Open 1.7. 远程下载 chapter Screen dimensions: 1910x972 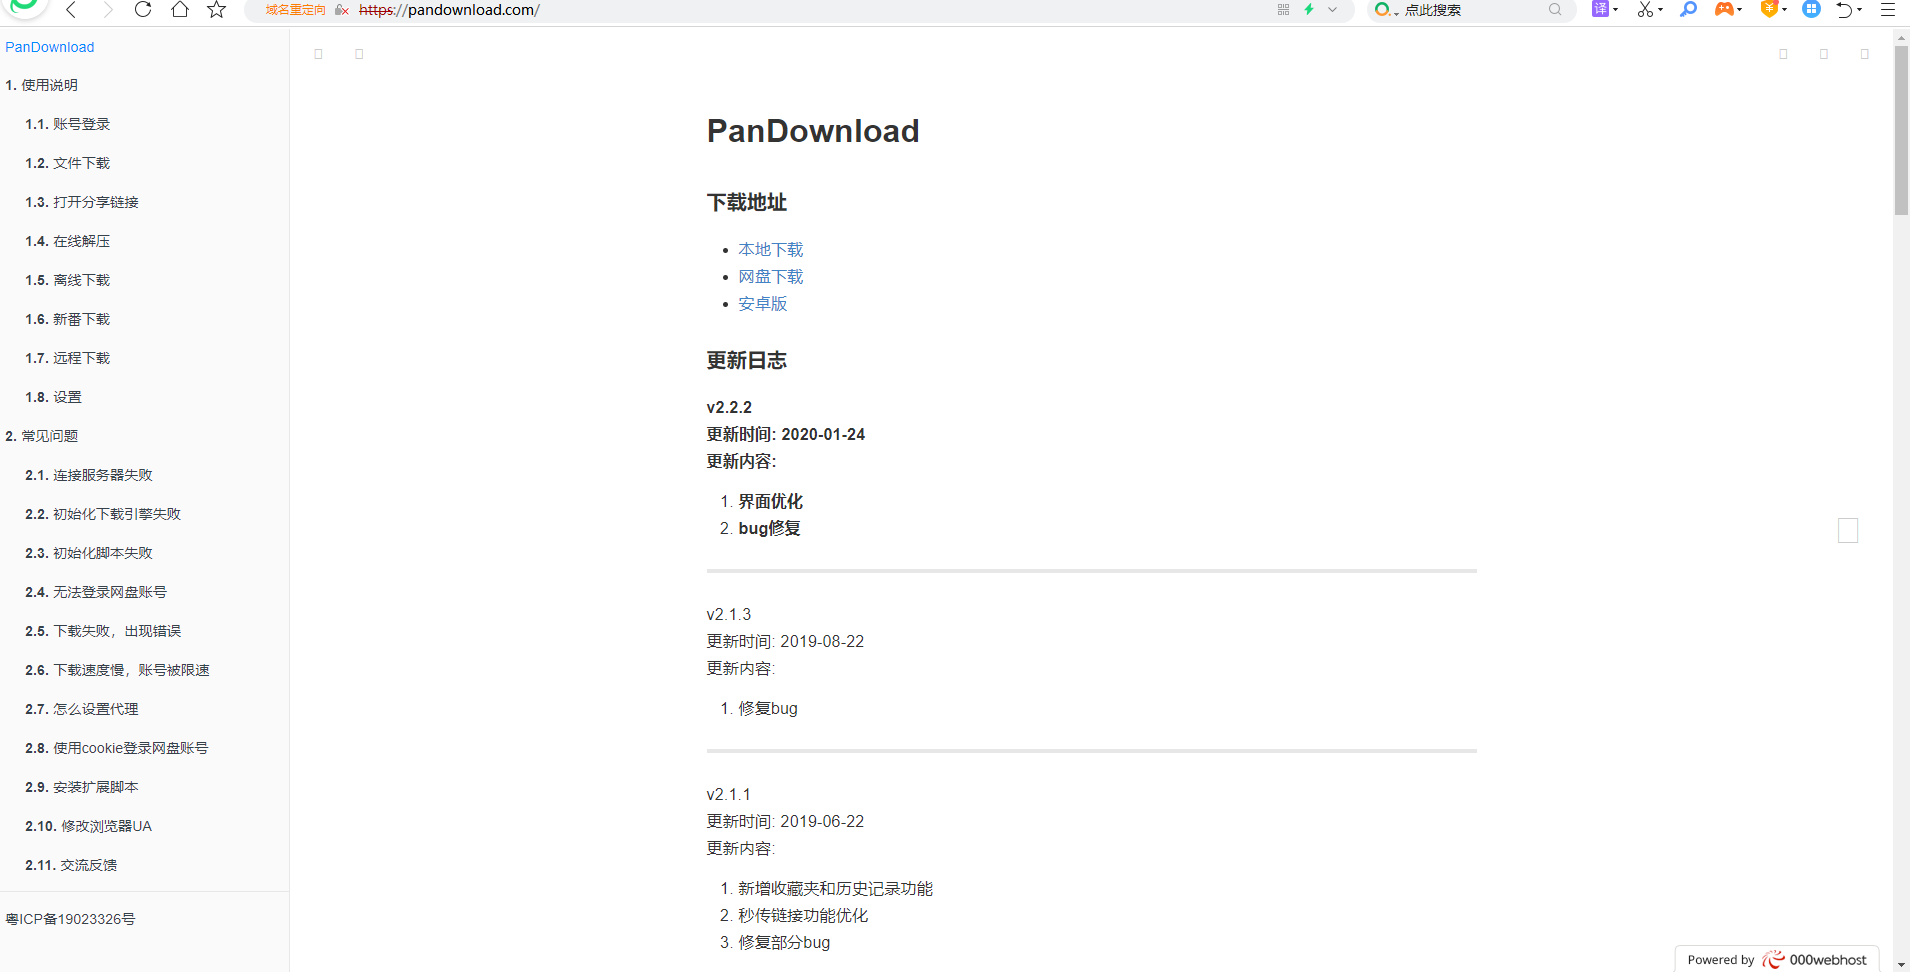pyautogui.click(x=68, y=358)
